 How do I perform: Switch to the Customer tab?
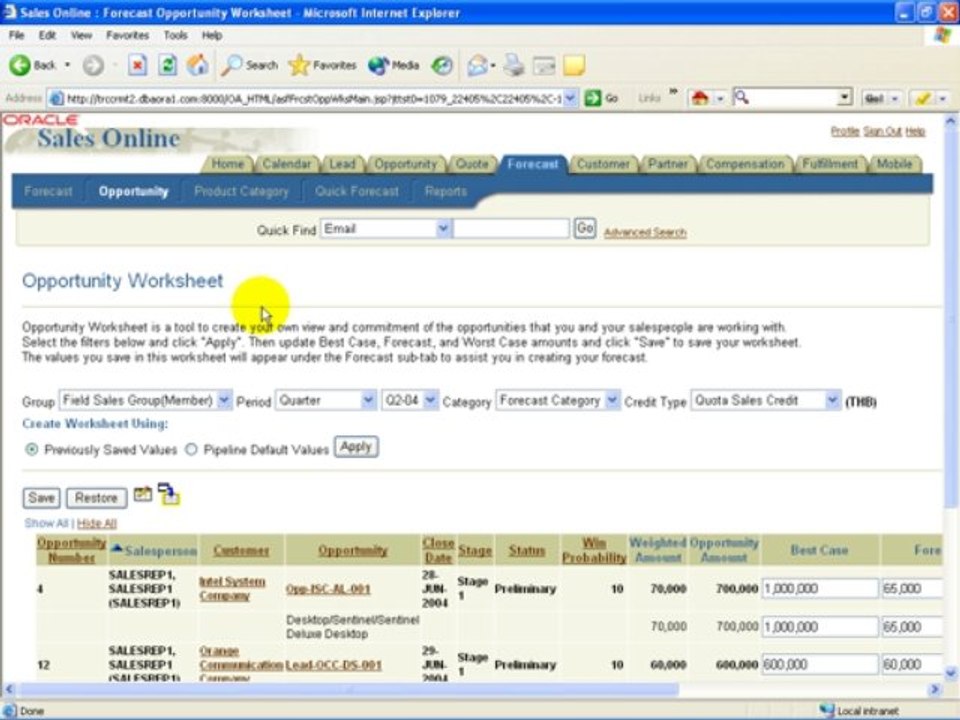pos(603,164)
